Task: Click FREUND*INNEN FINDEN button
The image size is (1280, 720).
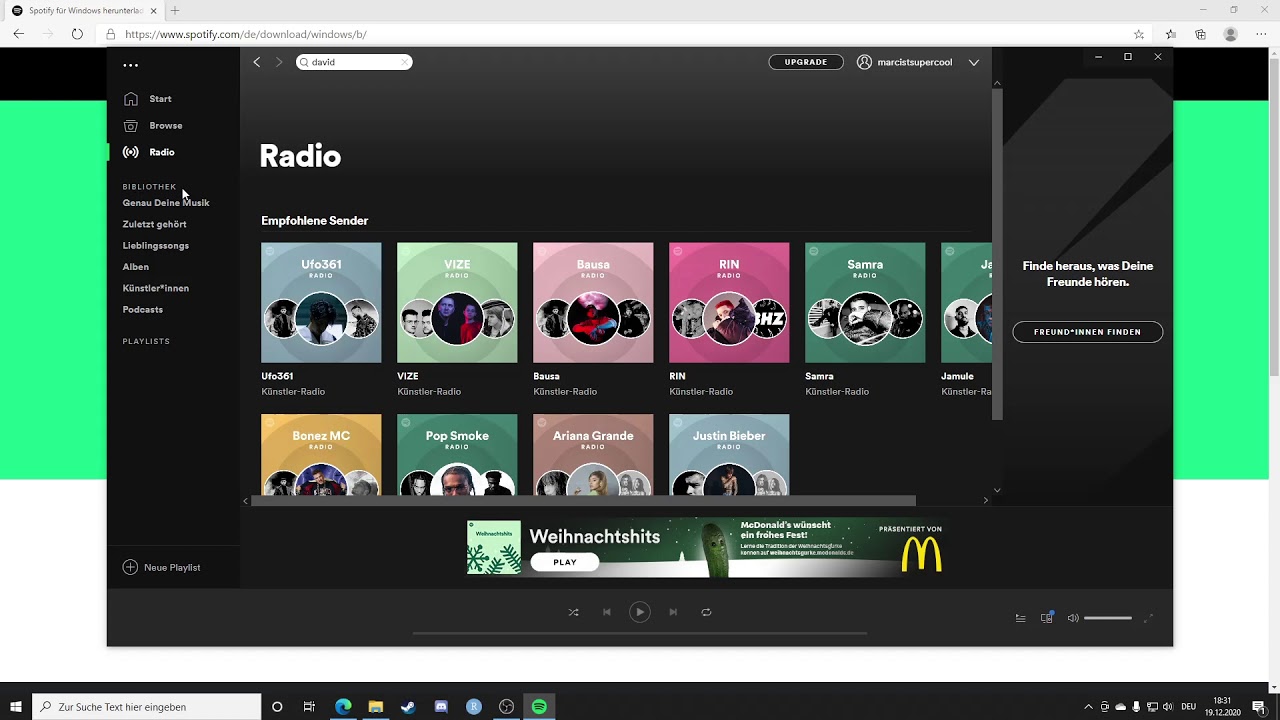Action: [x=1087, y=332]
